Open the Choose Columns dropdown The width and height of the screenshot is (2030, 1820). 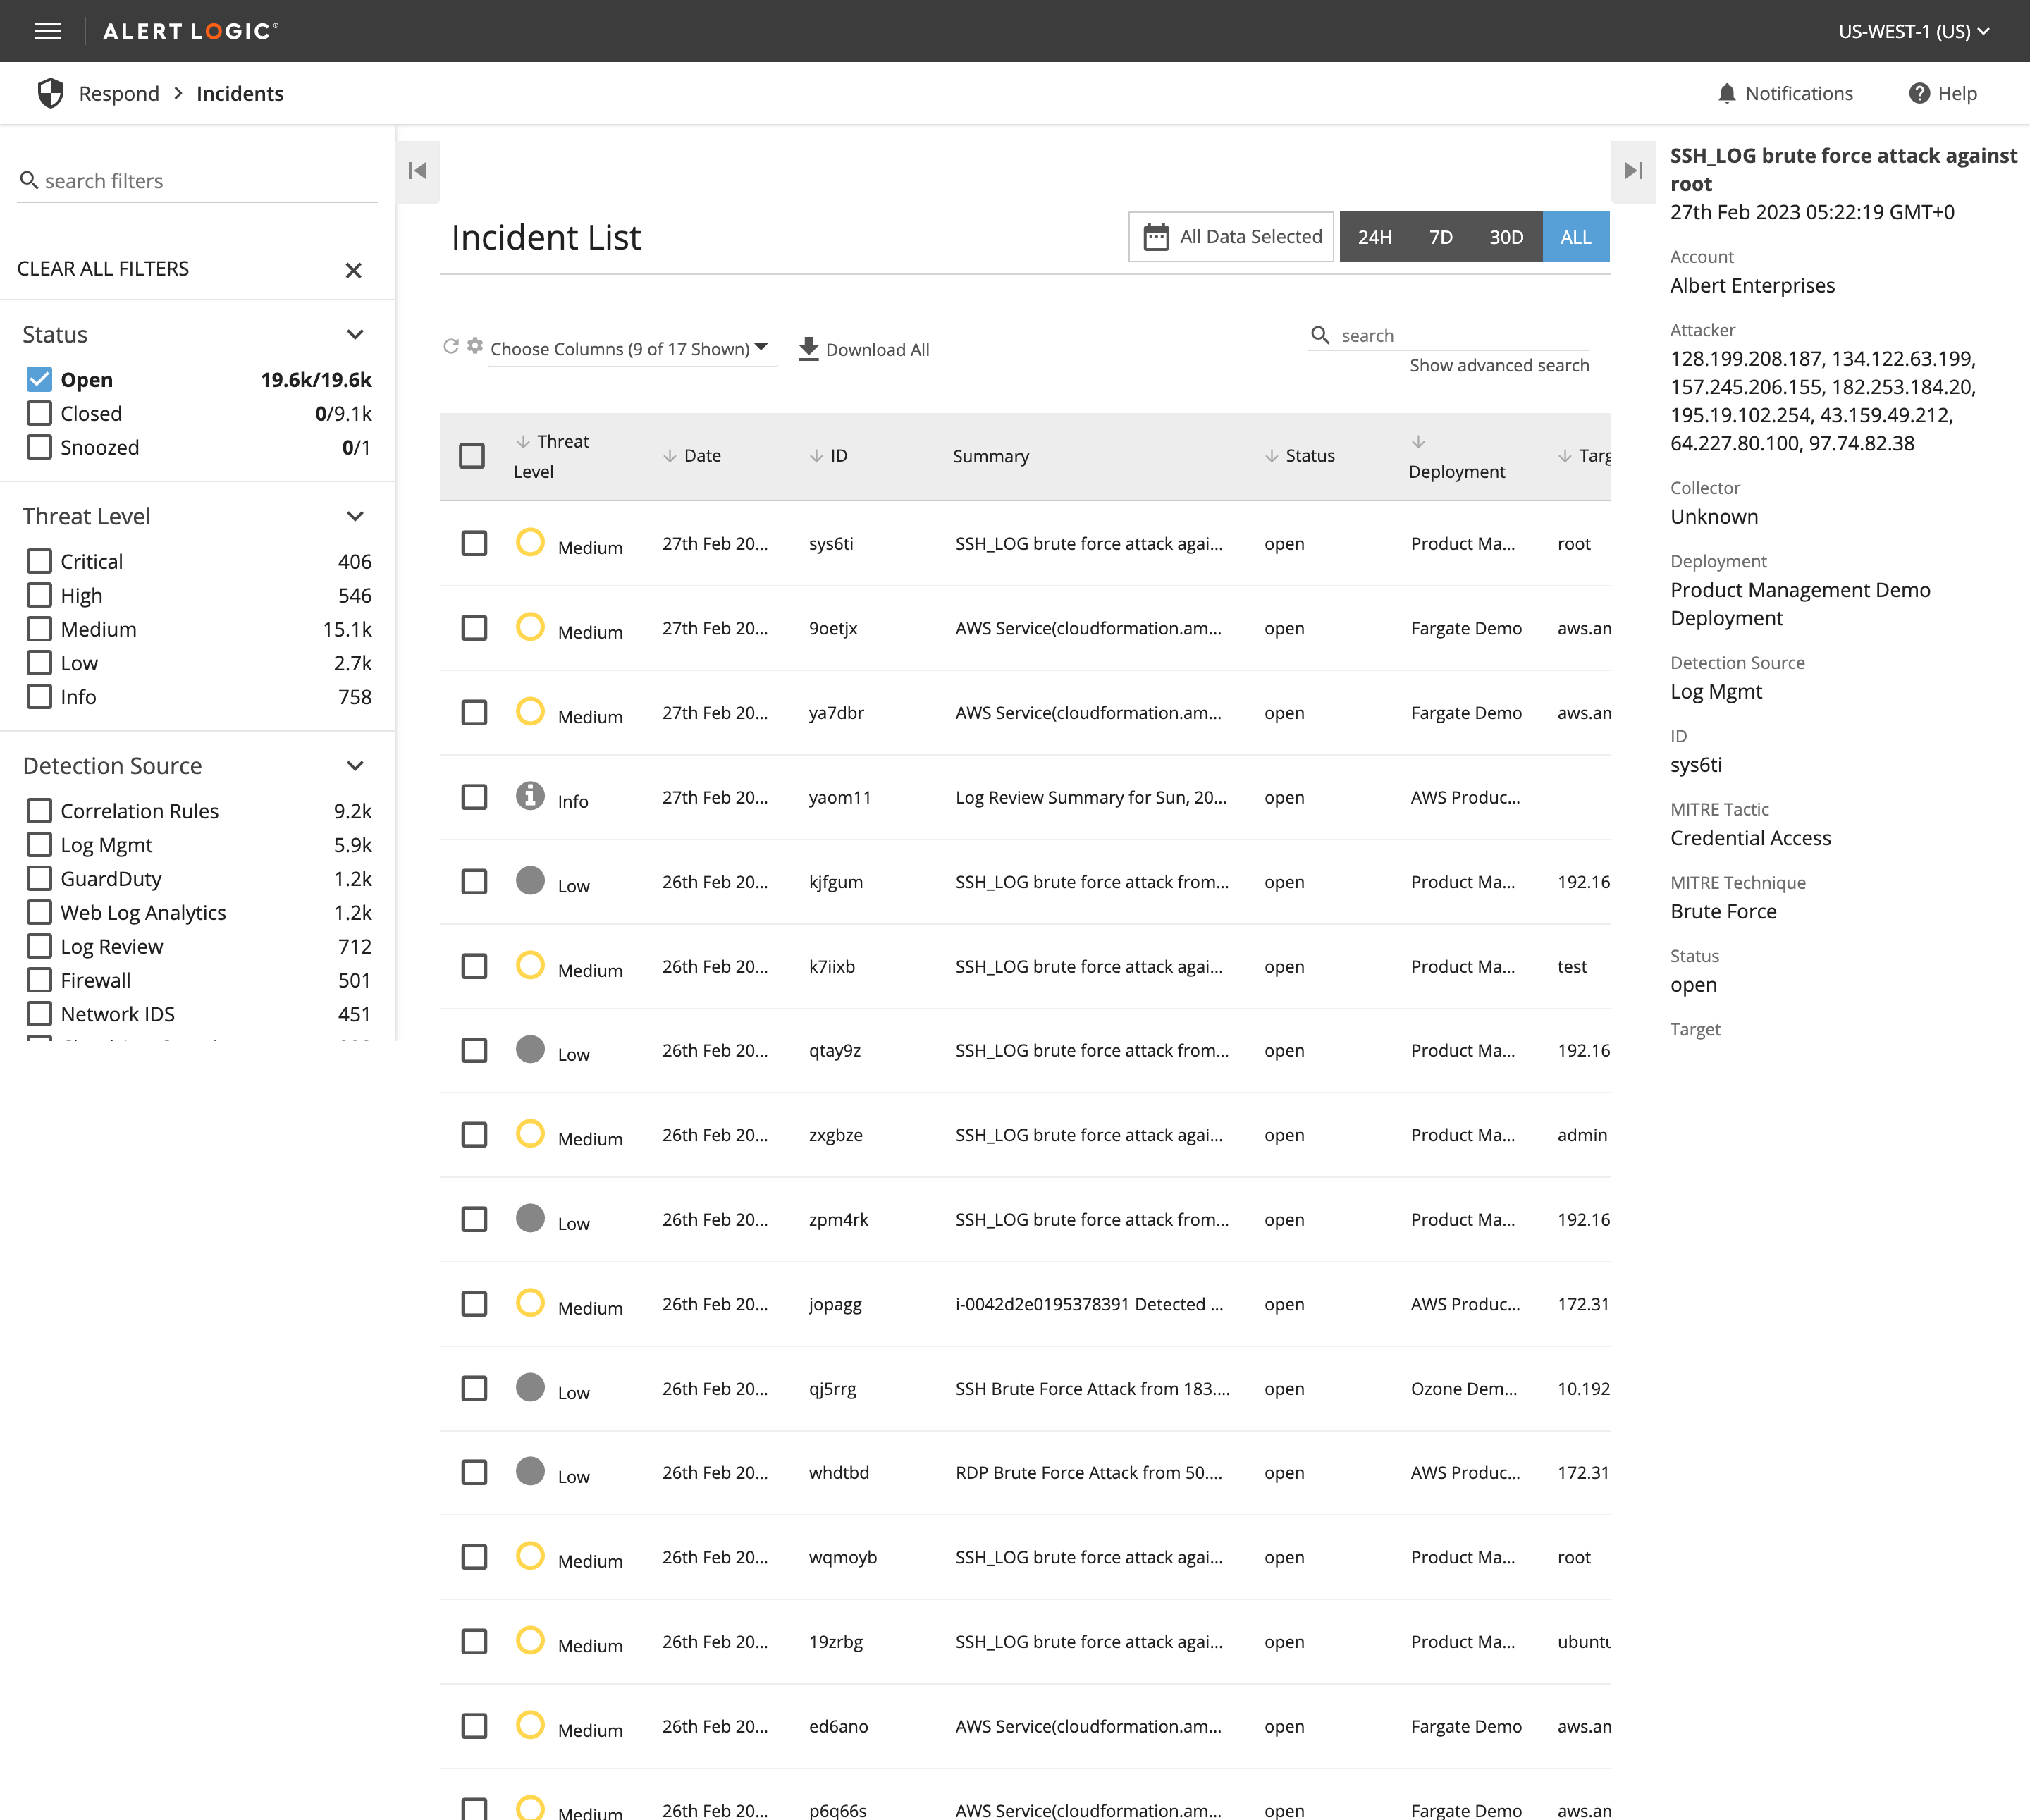click(x=629, y=349)
